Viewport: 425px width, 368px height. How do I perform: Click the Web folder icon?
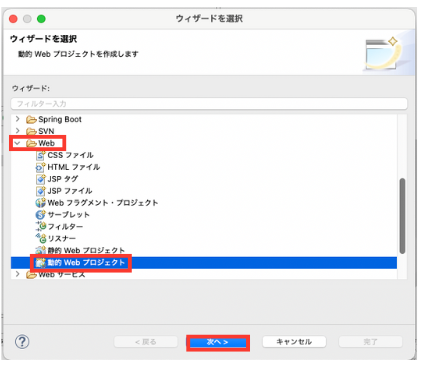click(x=31, y=143)
